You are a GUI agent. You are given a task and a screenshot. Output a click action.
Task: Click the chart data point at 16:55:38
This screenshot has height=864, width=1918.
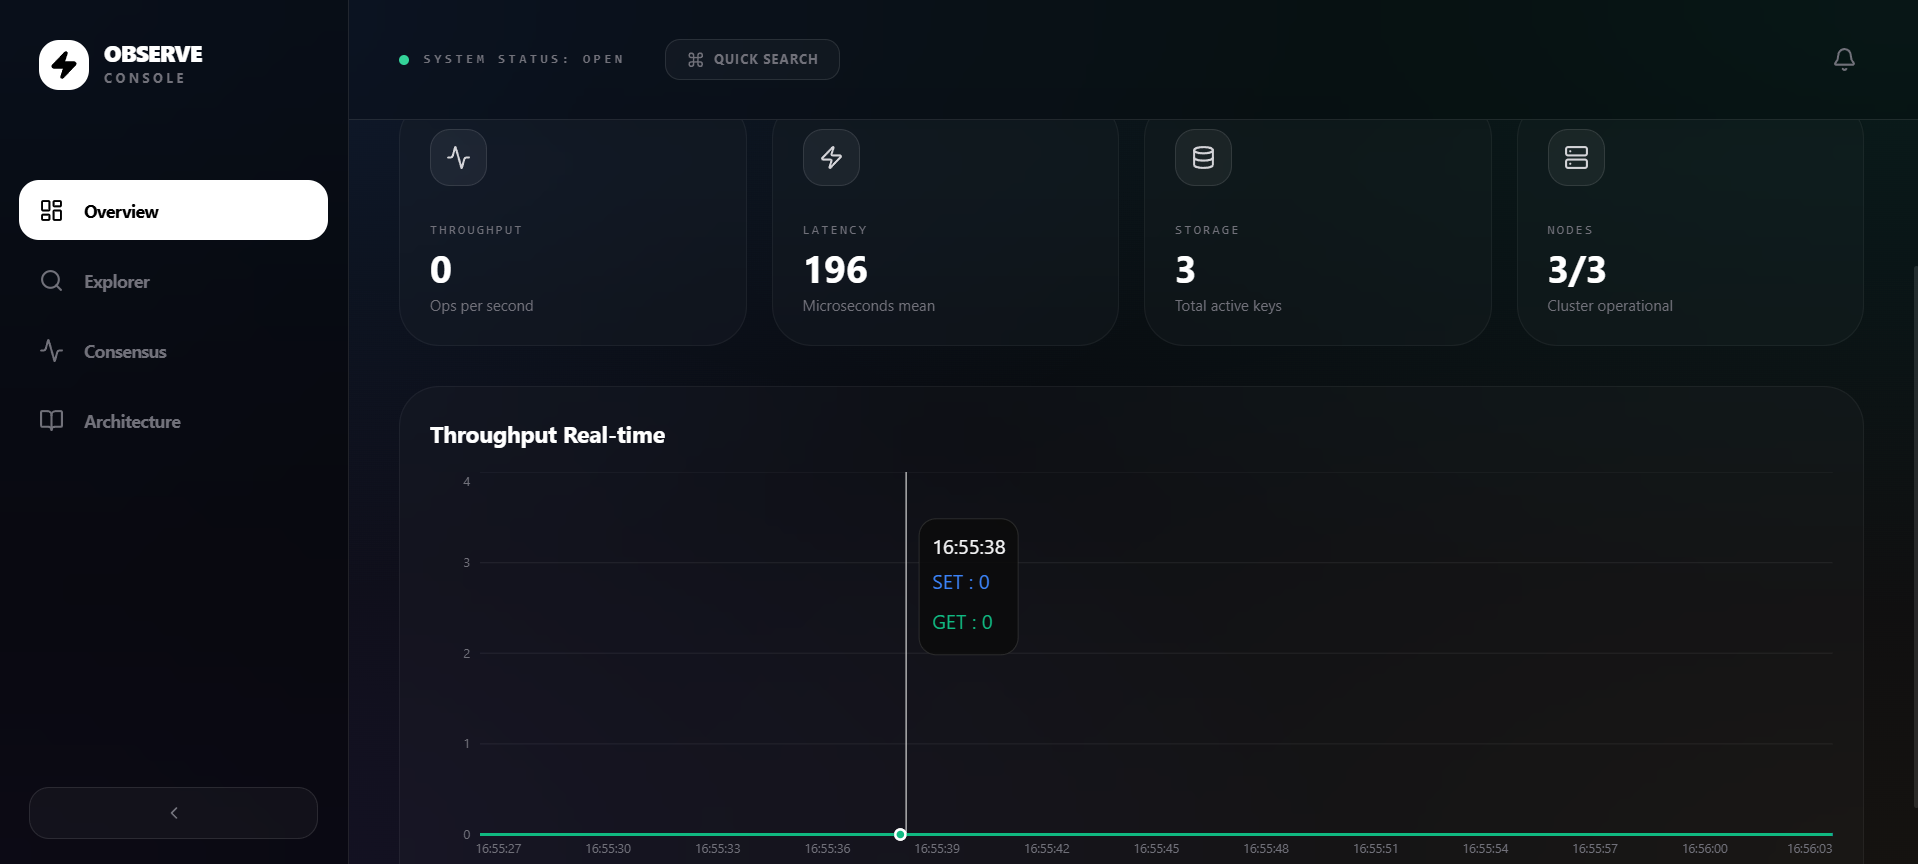tap(900, 834)
